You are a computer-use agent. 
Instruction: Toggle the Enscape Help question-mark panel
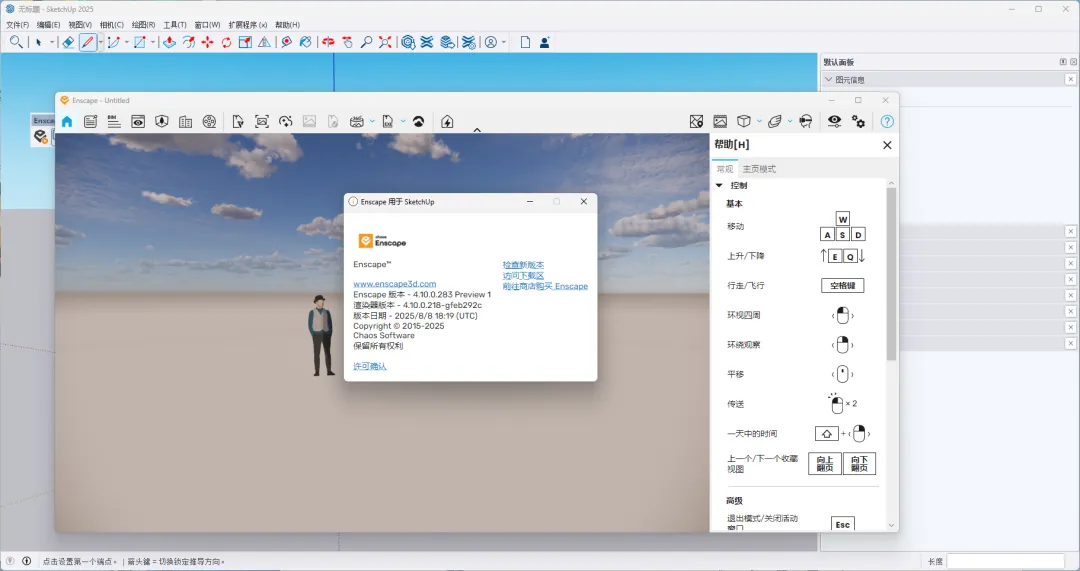tap(887, 121)
